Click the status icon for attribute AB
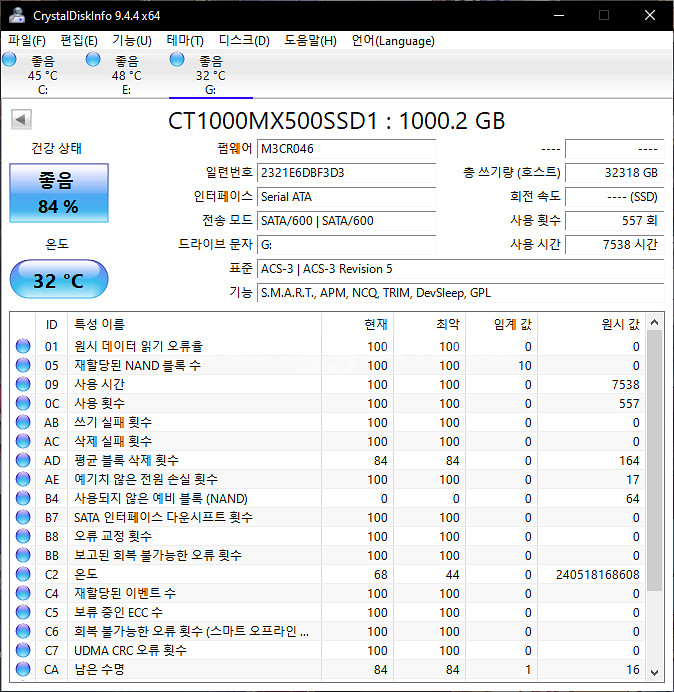Screen dimensions: 674x692 [x=23, y=422]
